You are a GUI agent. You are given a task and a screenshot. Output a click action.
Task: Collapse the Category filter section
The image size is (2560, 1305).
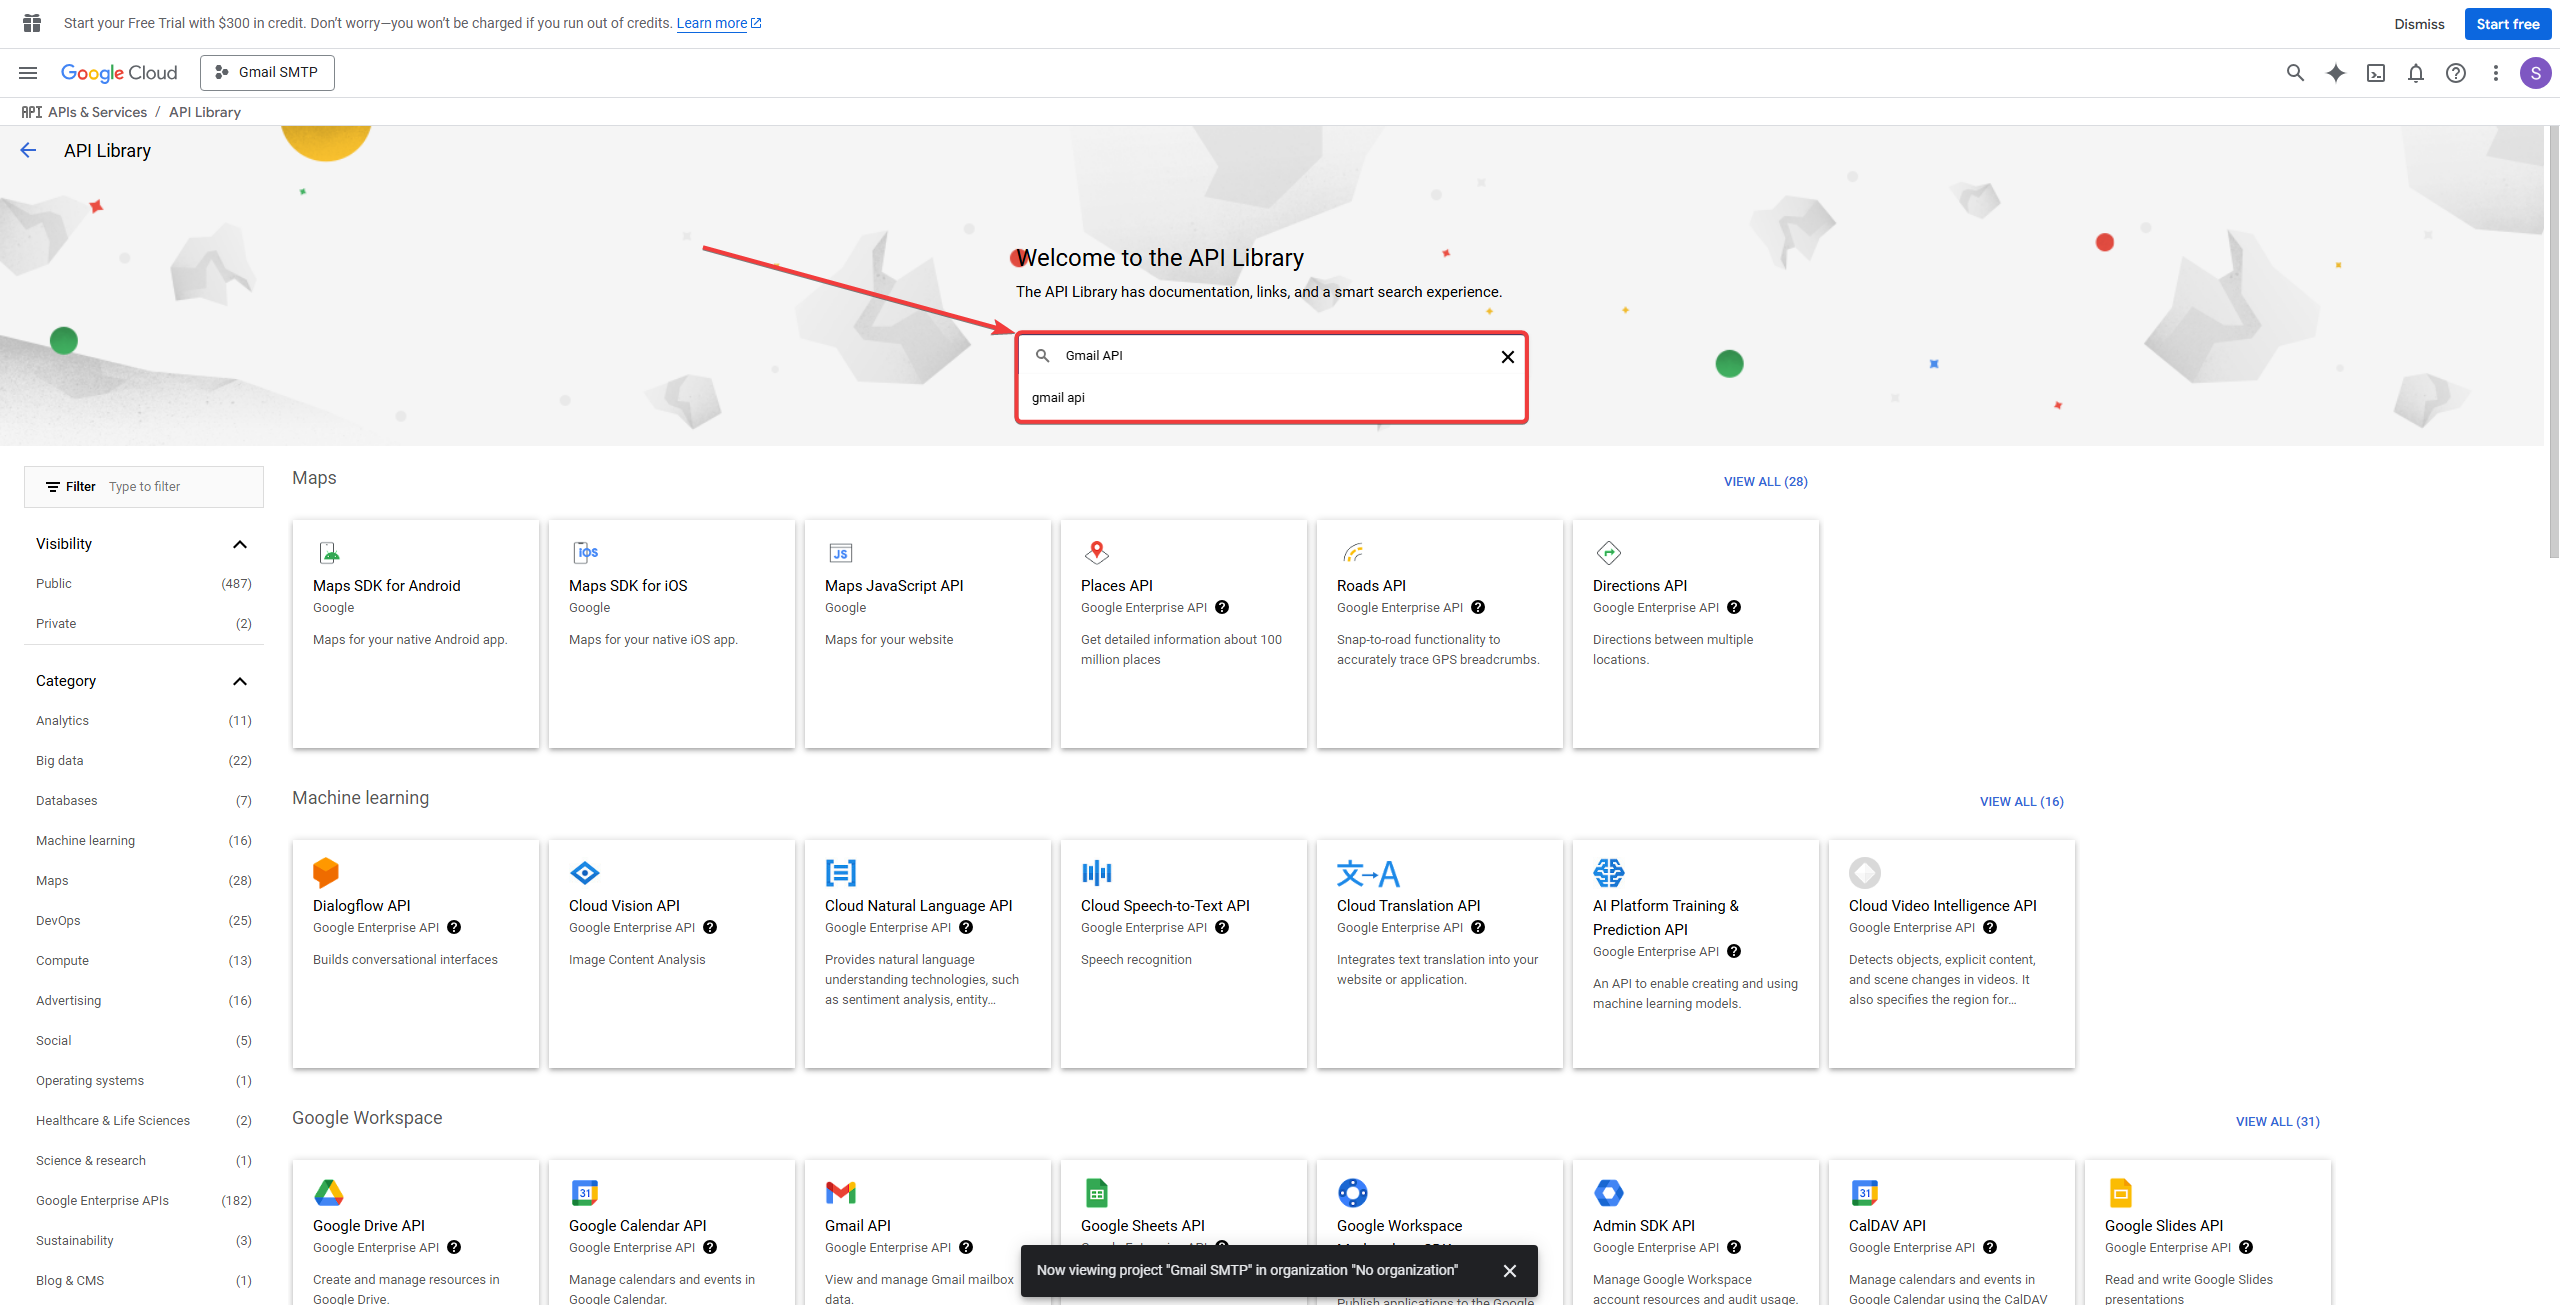click(x=240, y=682)
